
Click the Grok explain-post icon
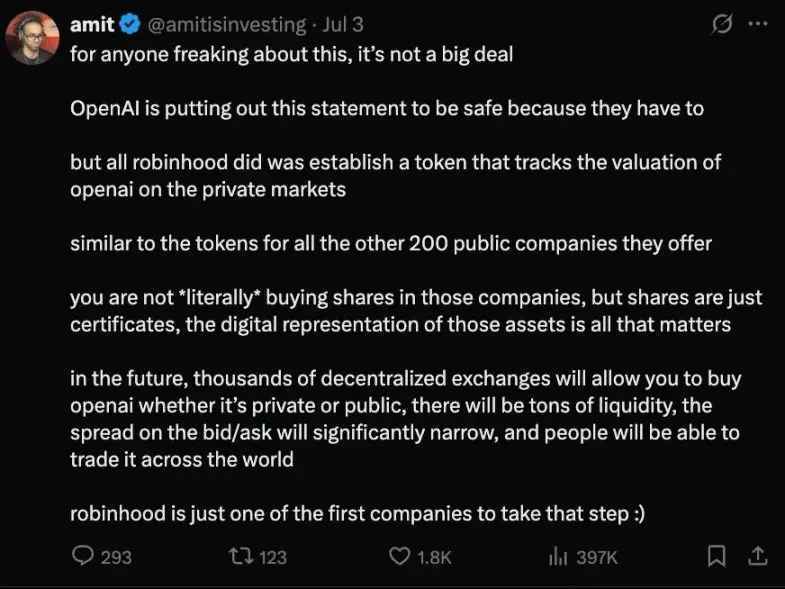(x=721, y=25)
